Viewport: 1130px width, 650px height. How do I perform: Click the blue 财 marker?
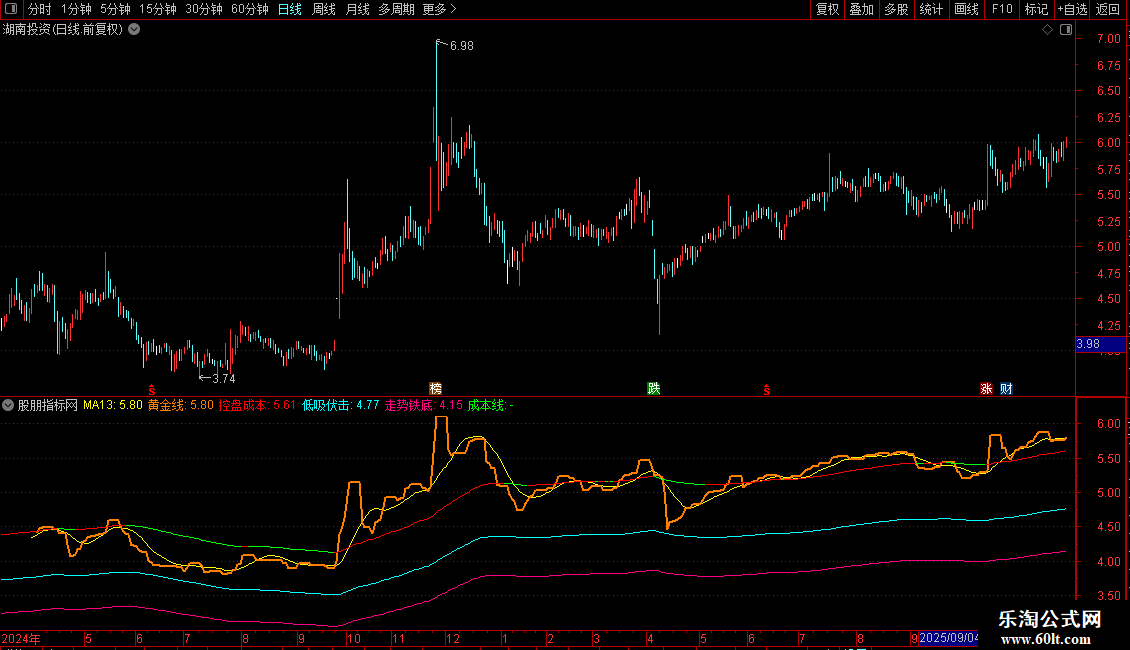1006,388
